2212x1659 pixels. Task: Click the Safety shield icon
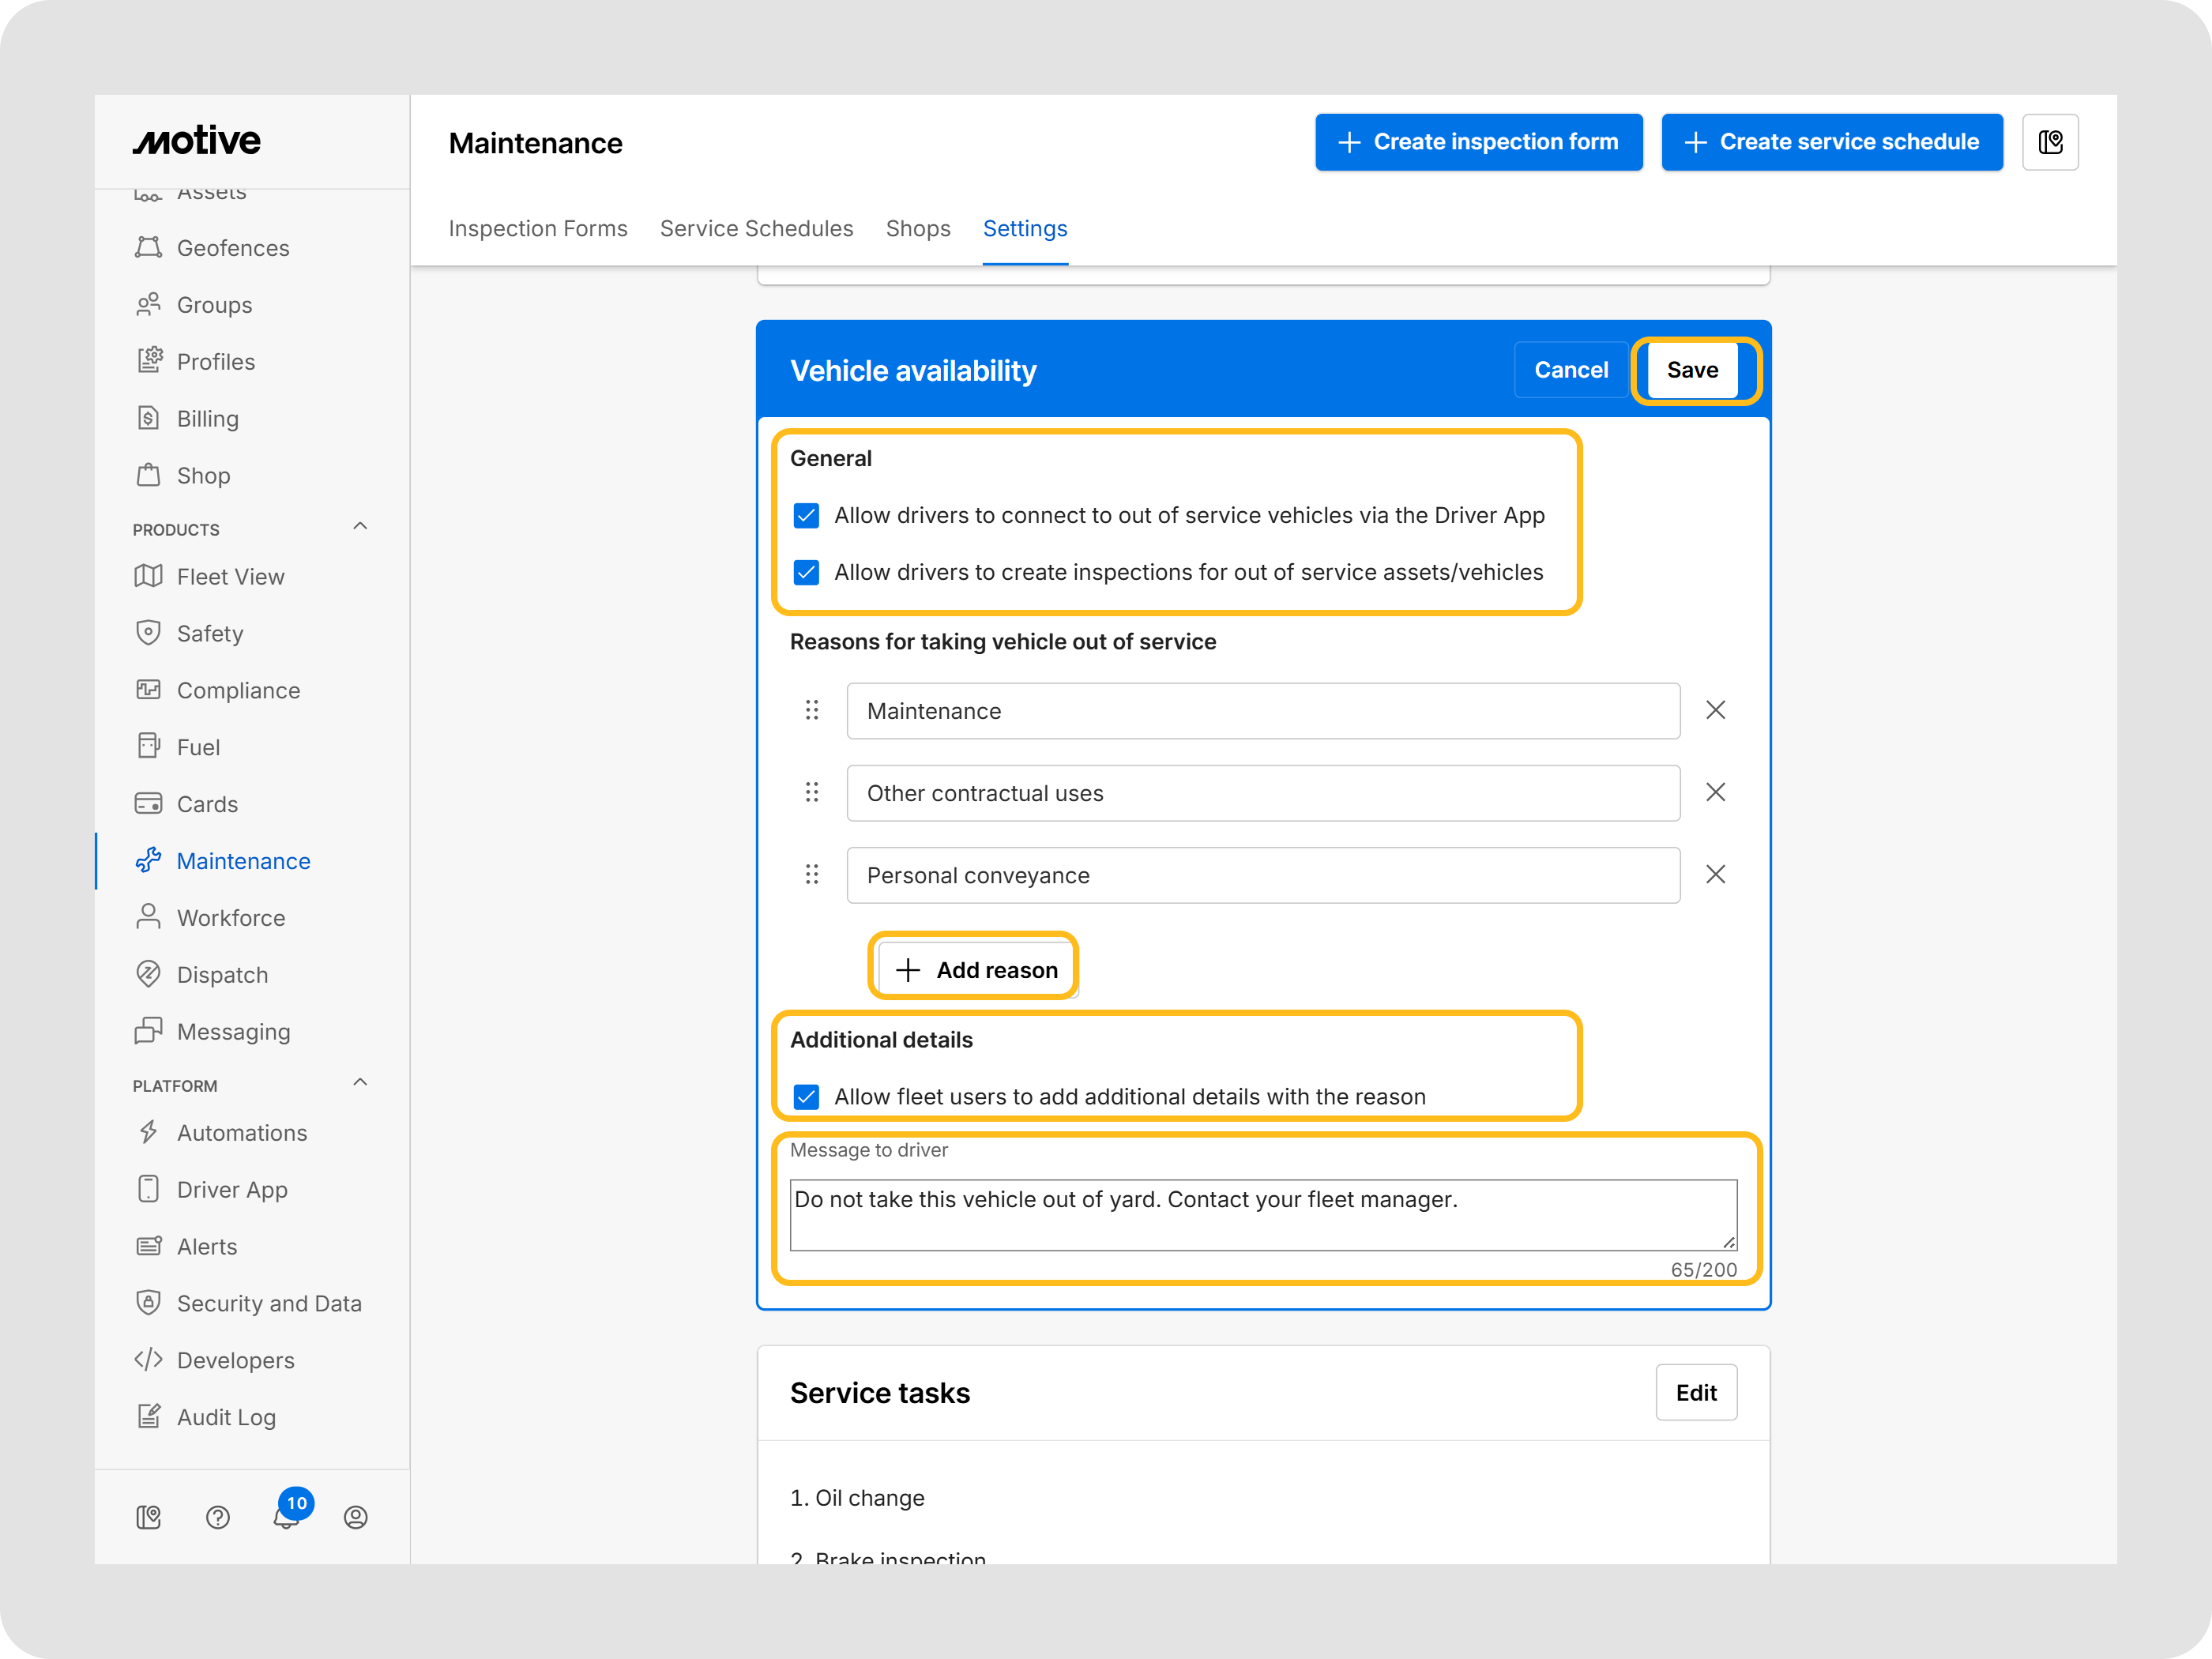(148, 633)
